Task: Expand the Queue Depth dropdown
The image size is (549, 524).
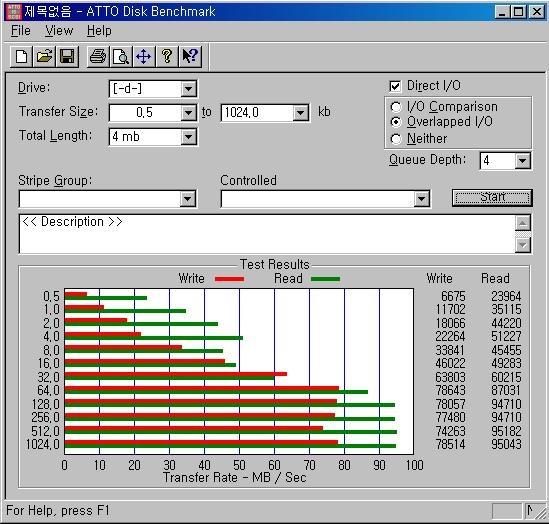Action: 523,161
